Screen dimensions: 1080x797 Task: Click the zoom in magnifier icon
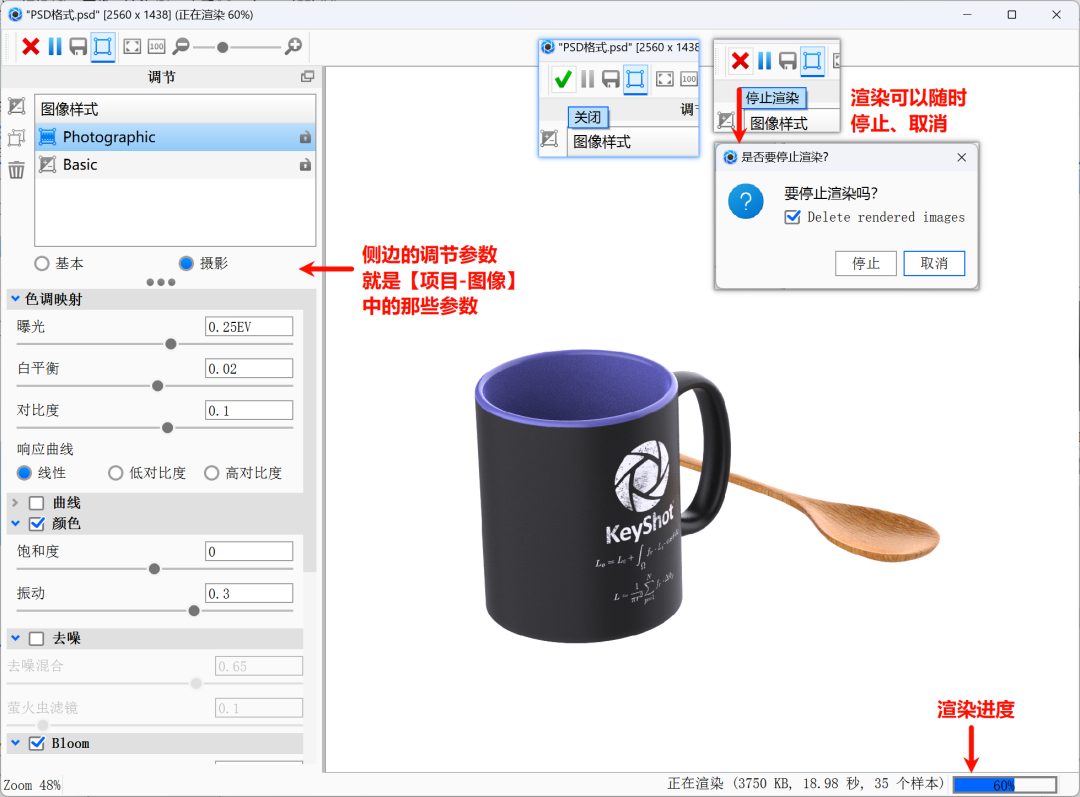pyautogui.click(x=293, y=47)
